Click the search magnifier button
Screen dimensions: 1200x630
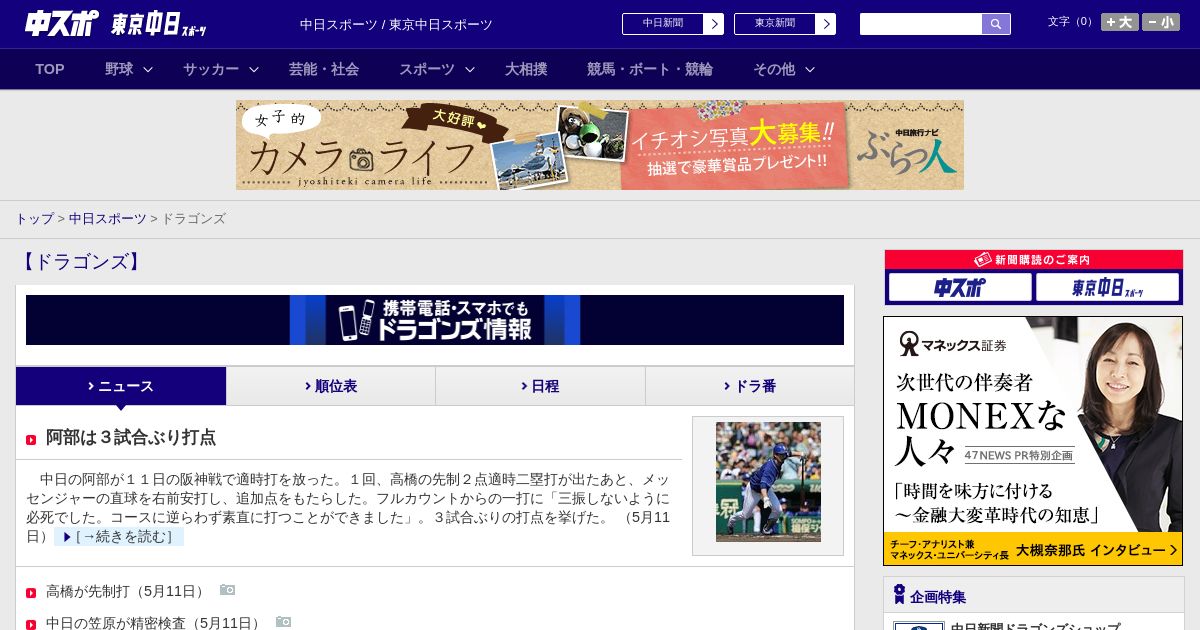[996, 24]
